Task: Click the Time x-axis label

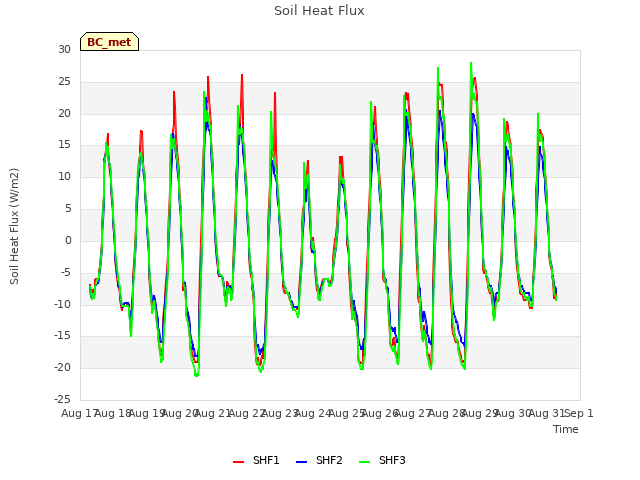Action: 566,429
